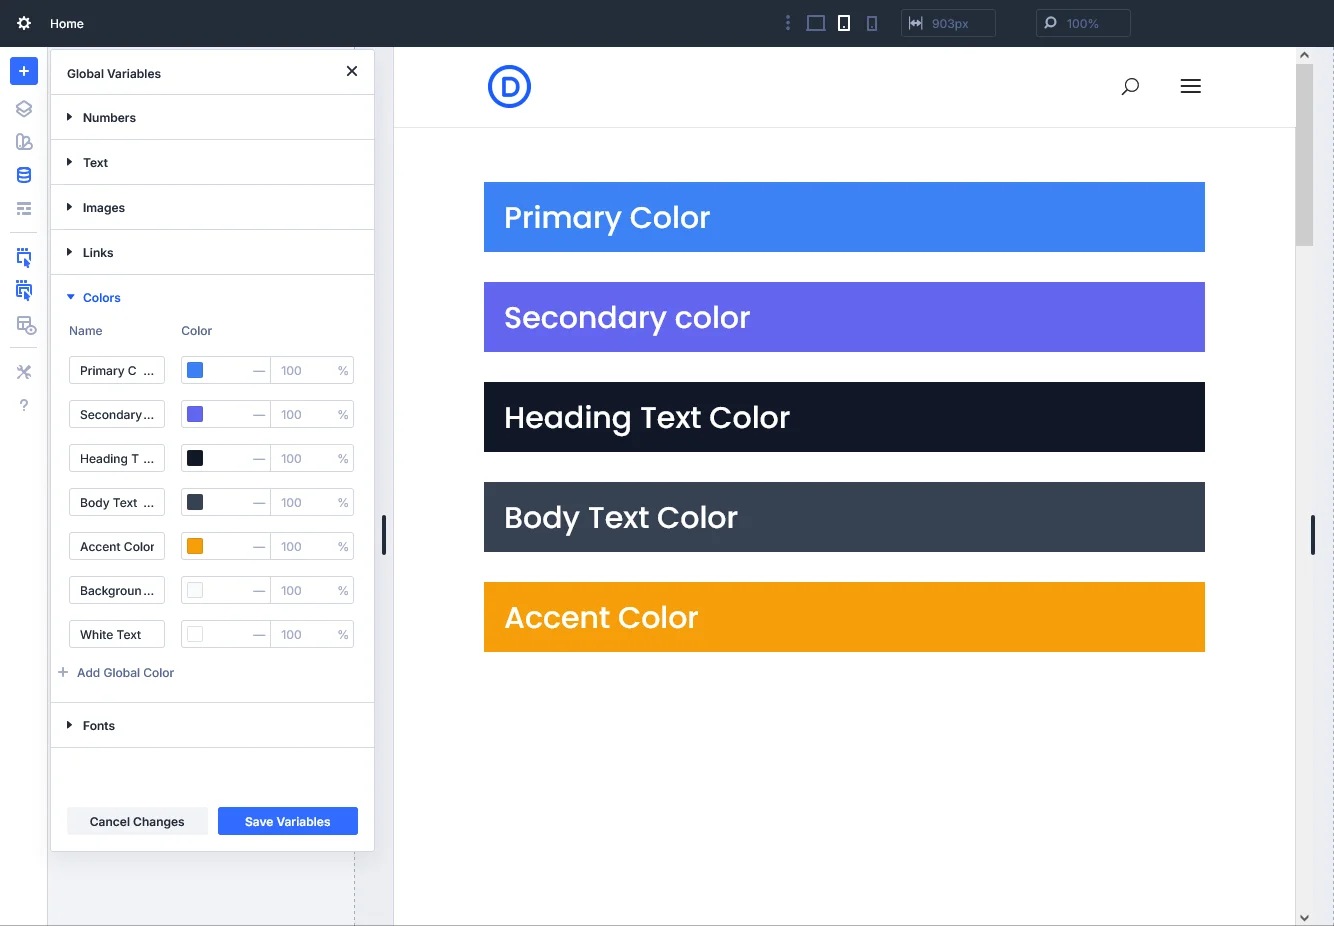Open the orange Accent Color swatch
The width and height of the screenshot is (1334, 926).
(x=195, y=546)
